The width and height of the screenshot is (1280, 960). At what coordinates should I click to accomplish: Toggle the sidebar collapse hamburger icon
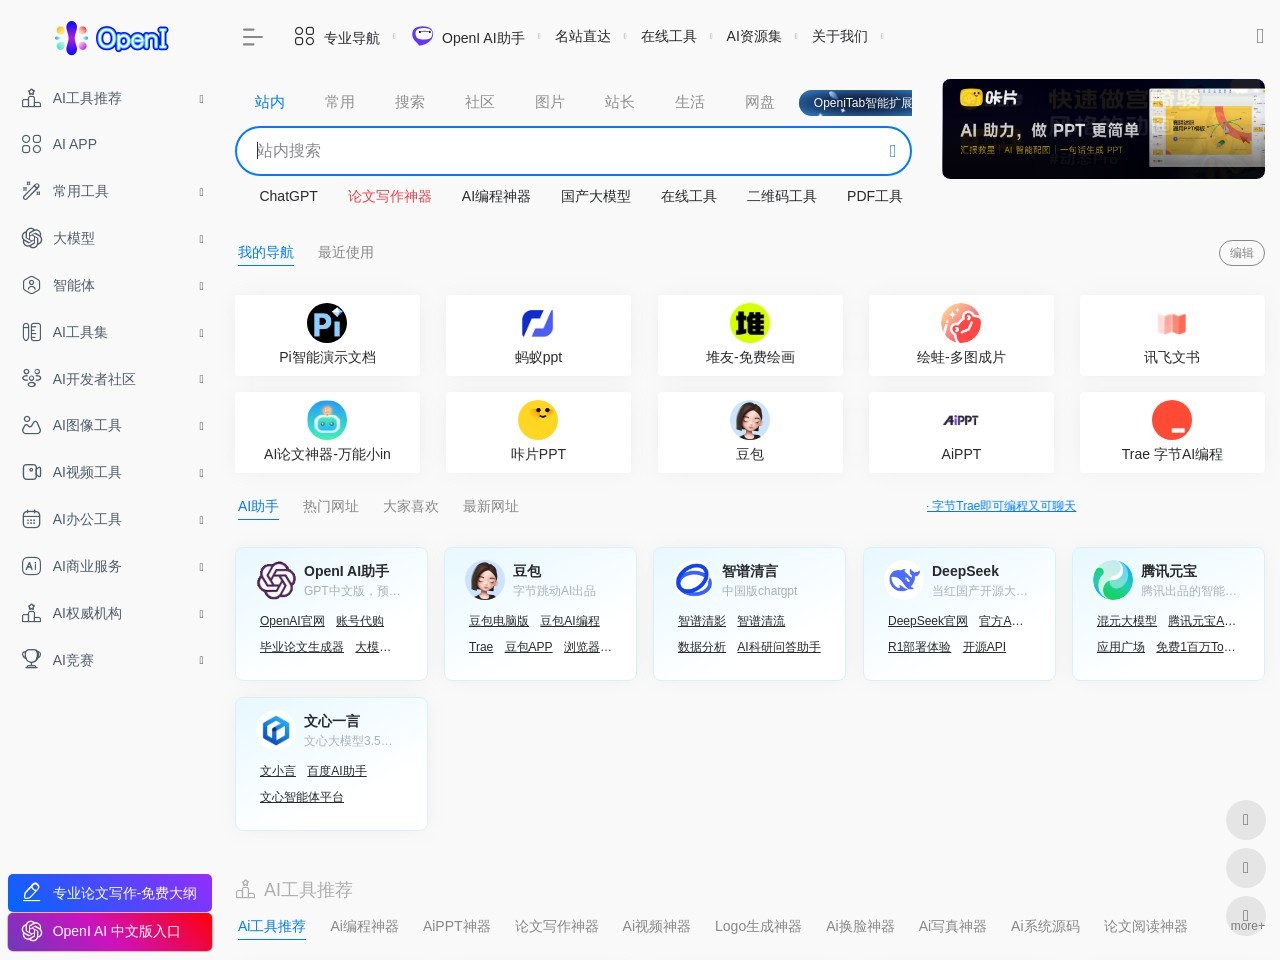pyautogui.click(x=252, y=38)
